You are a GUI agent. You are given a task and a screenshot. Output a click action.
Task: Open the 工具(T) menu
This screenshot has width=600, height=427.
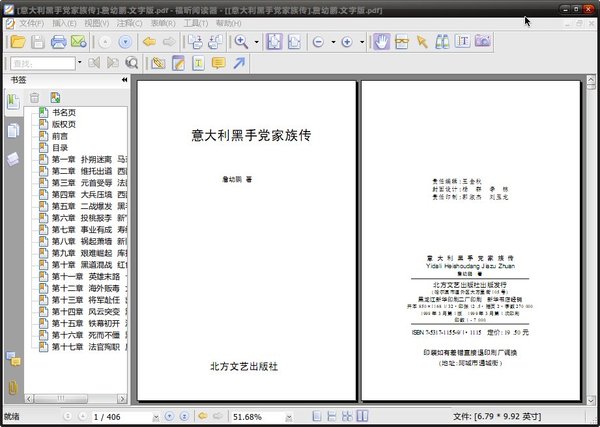(x=196, y=23)
